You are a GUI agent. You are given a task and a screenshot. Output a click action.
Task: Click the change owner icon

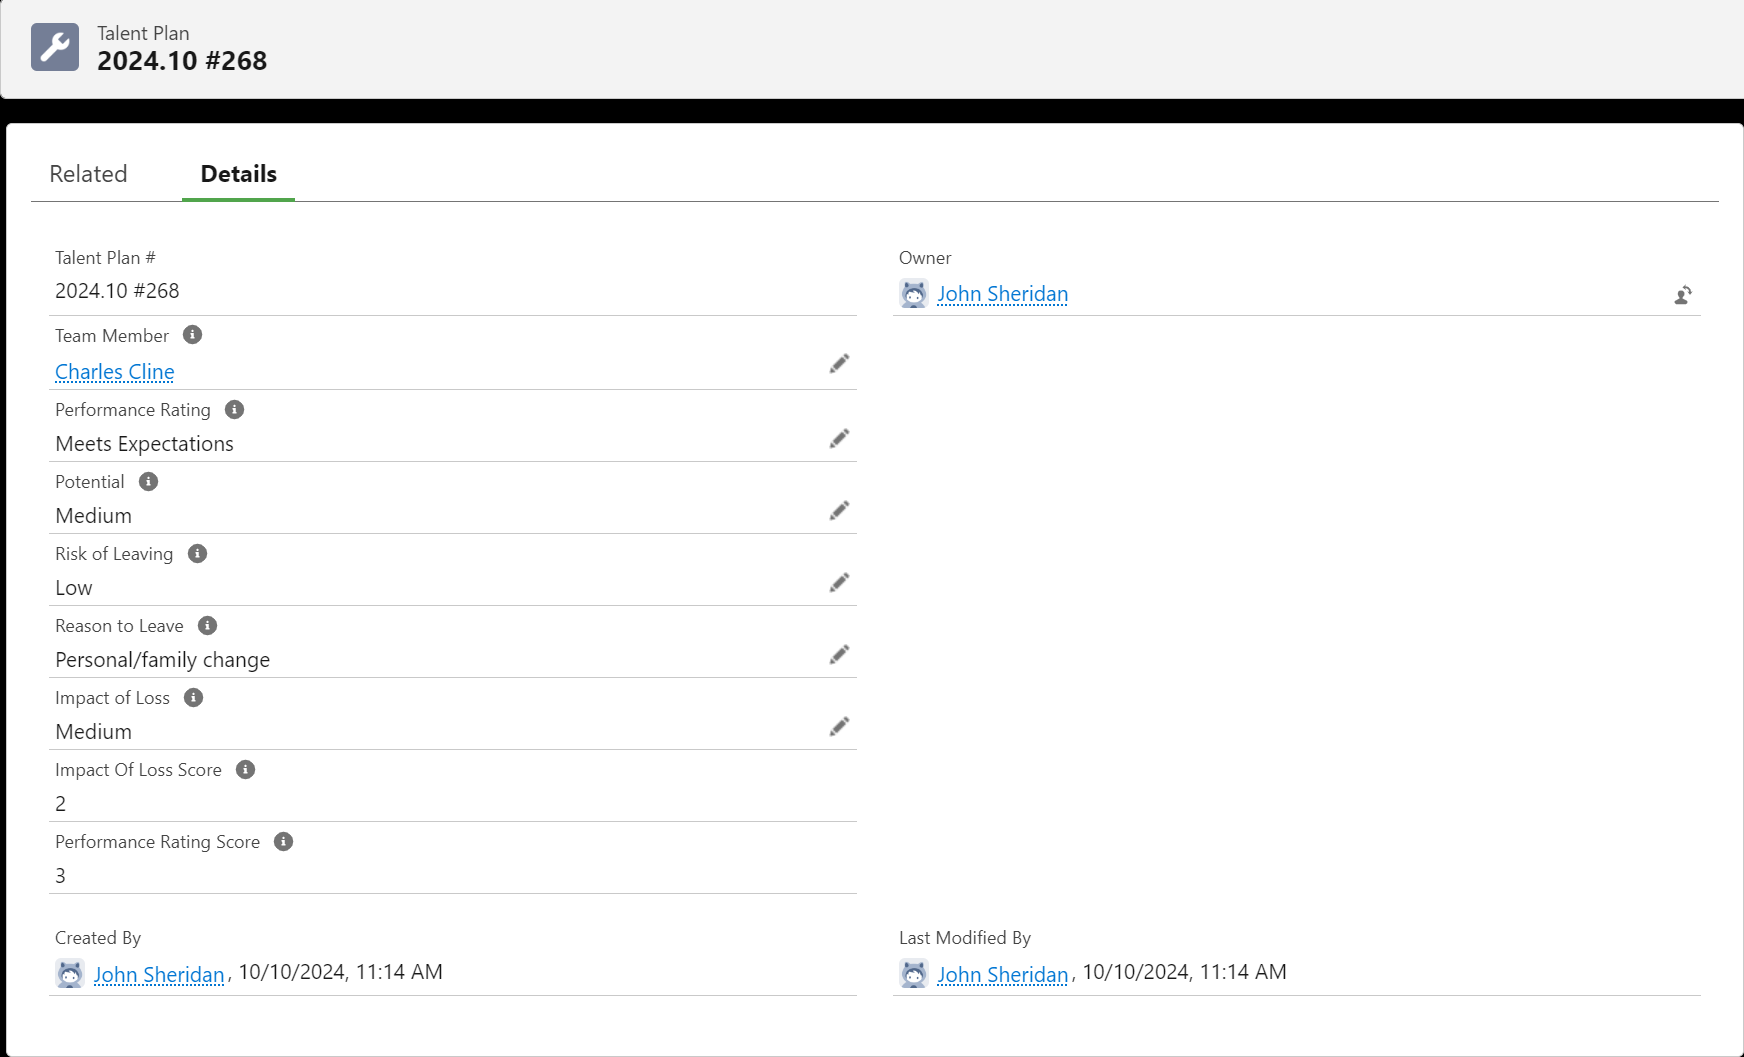point(1683,295)
